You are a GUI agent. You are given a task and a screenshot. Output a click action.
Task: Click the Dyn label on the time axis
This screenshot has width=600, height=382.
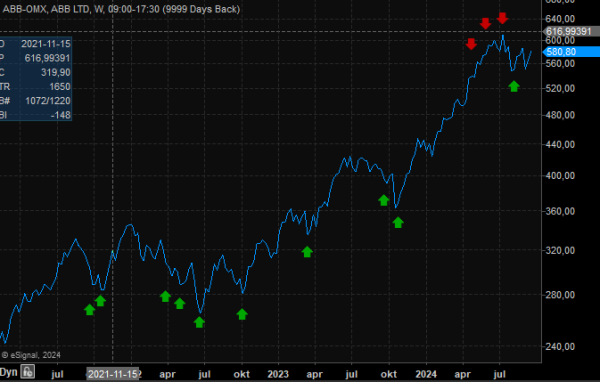9,372
